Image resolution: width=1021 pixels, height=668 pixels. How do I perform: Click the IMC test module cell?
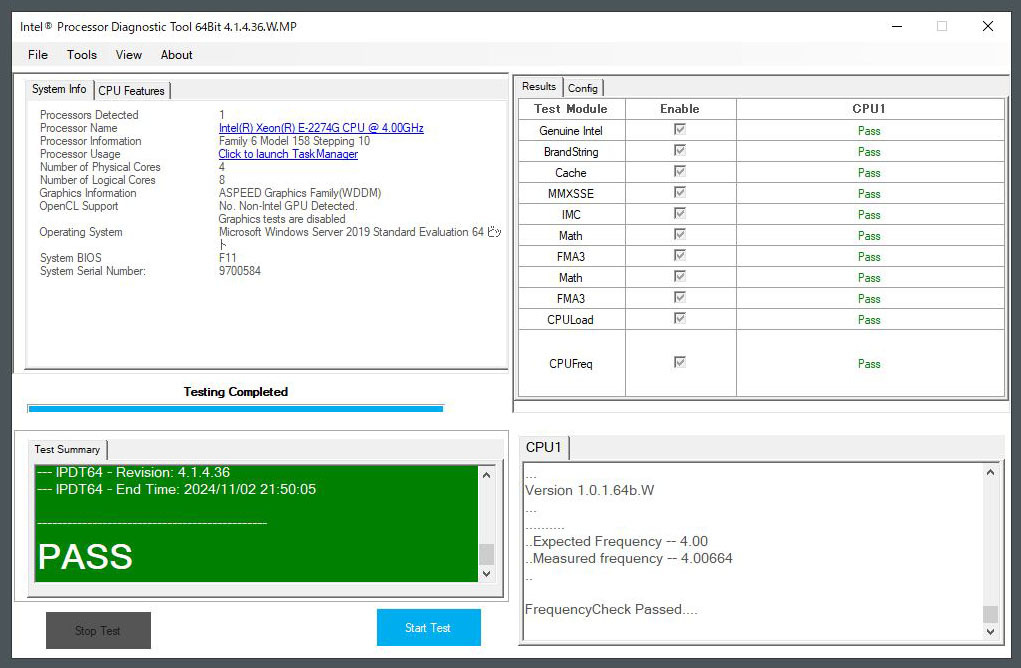click(x=571, y=215)
